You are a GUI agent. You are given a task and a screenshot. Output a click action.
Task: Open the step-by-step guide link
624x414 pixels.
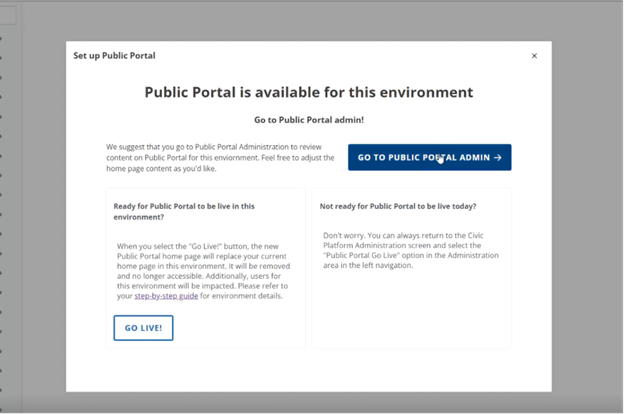click(166, 296)
